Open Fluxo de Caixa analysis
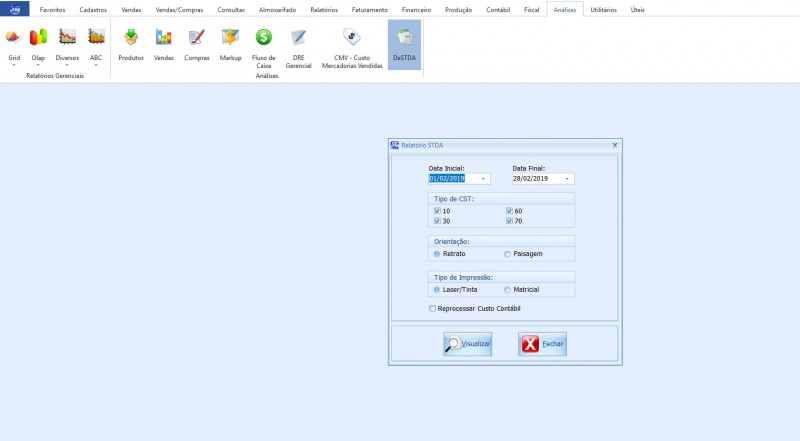The height and width of the screenshot is (441, 800). click(x=264, y=38)
